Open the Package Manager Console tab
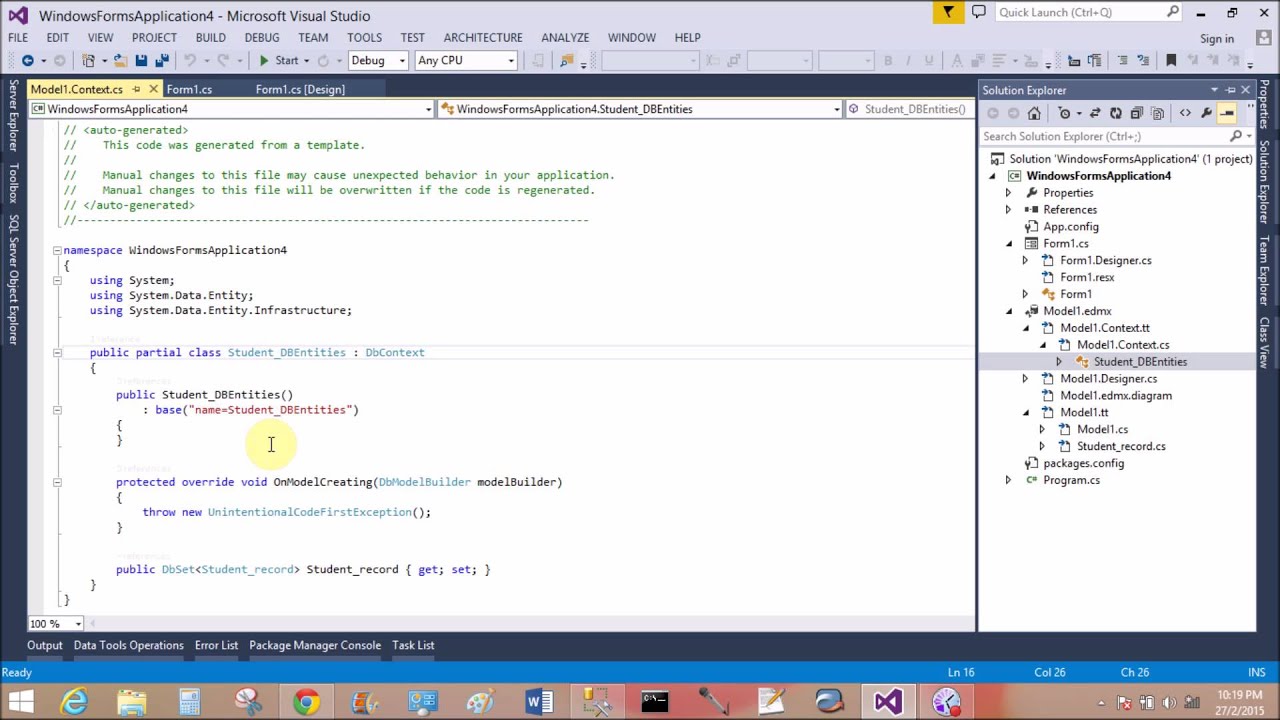The height and width of the screenshot is (720, 1280). point(315,645)
